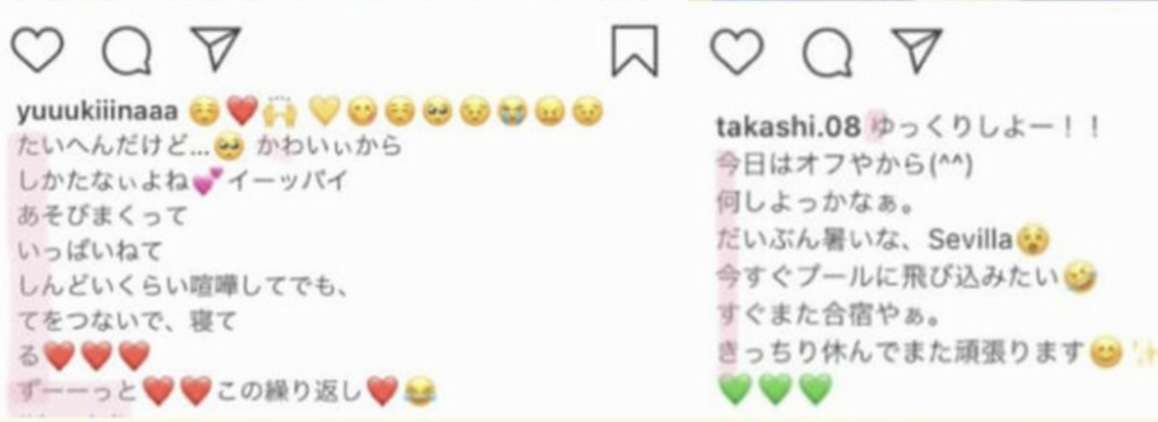Open comments on the yuuukiiinaaa post
Screen dimensions: 1158x422
click(x=126, y=51)
